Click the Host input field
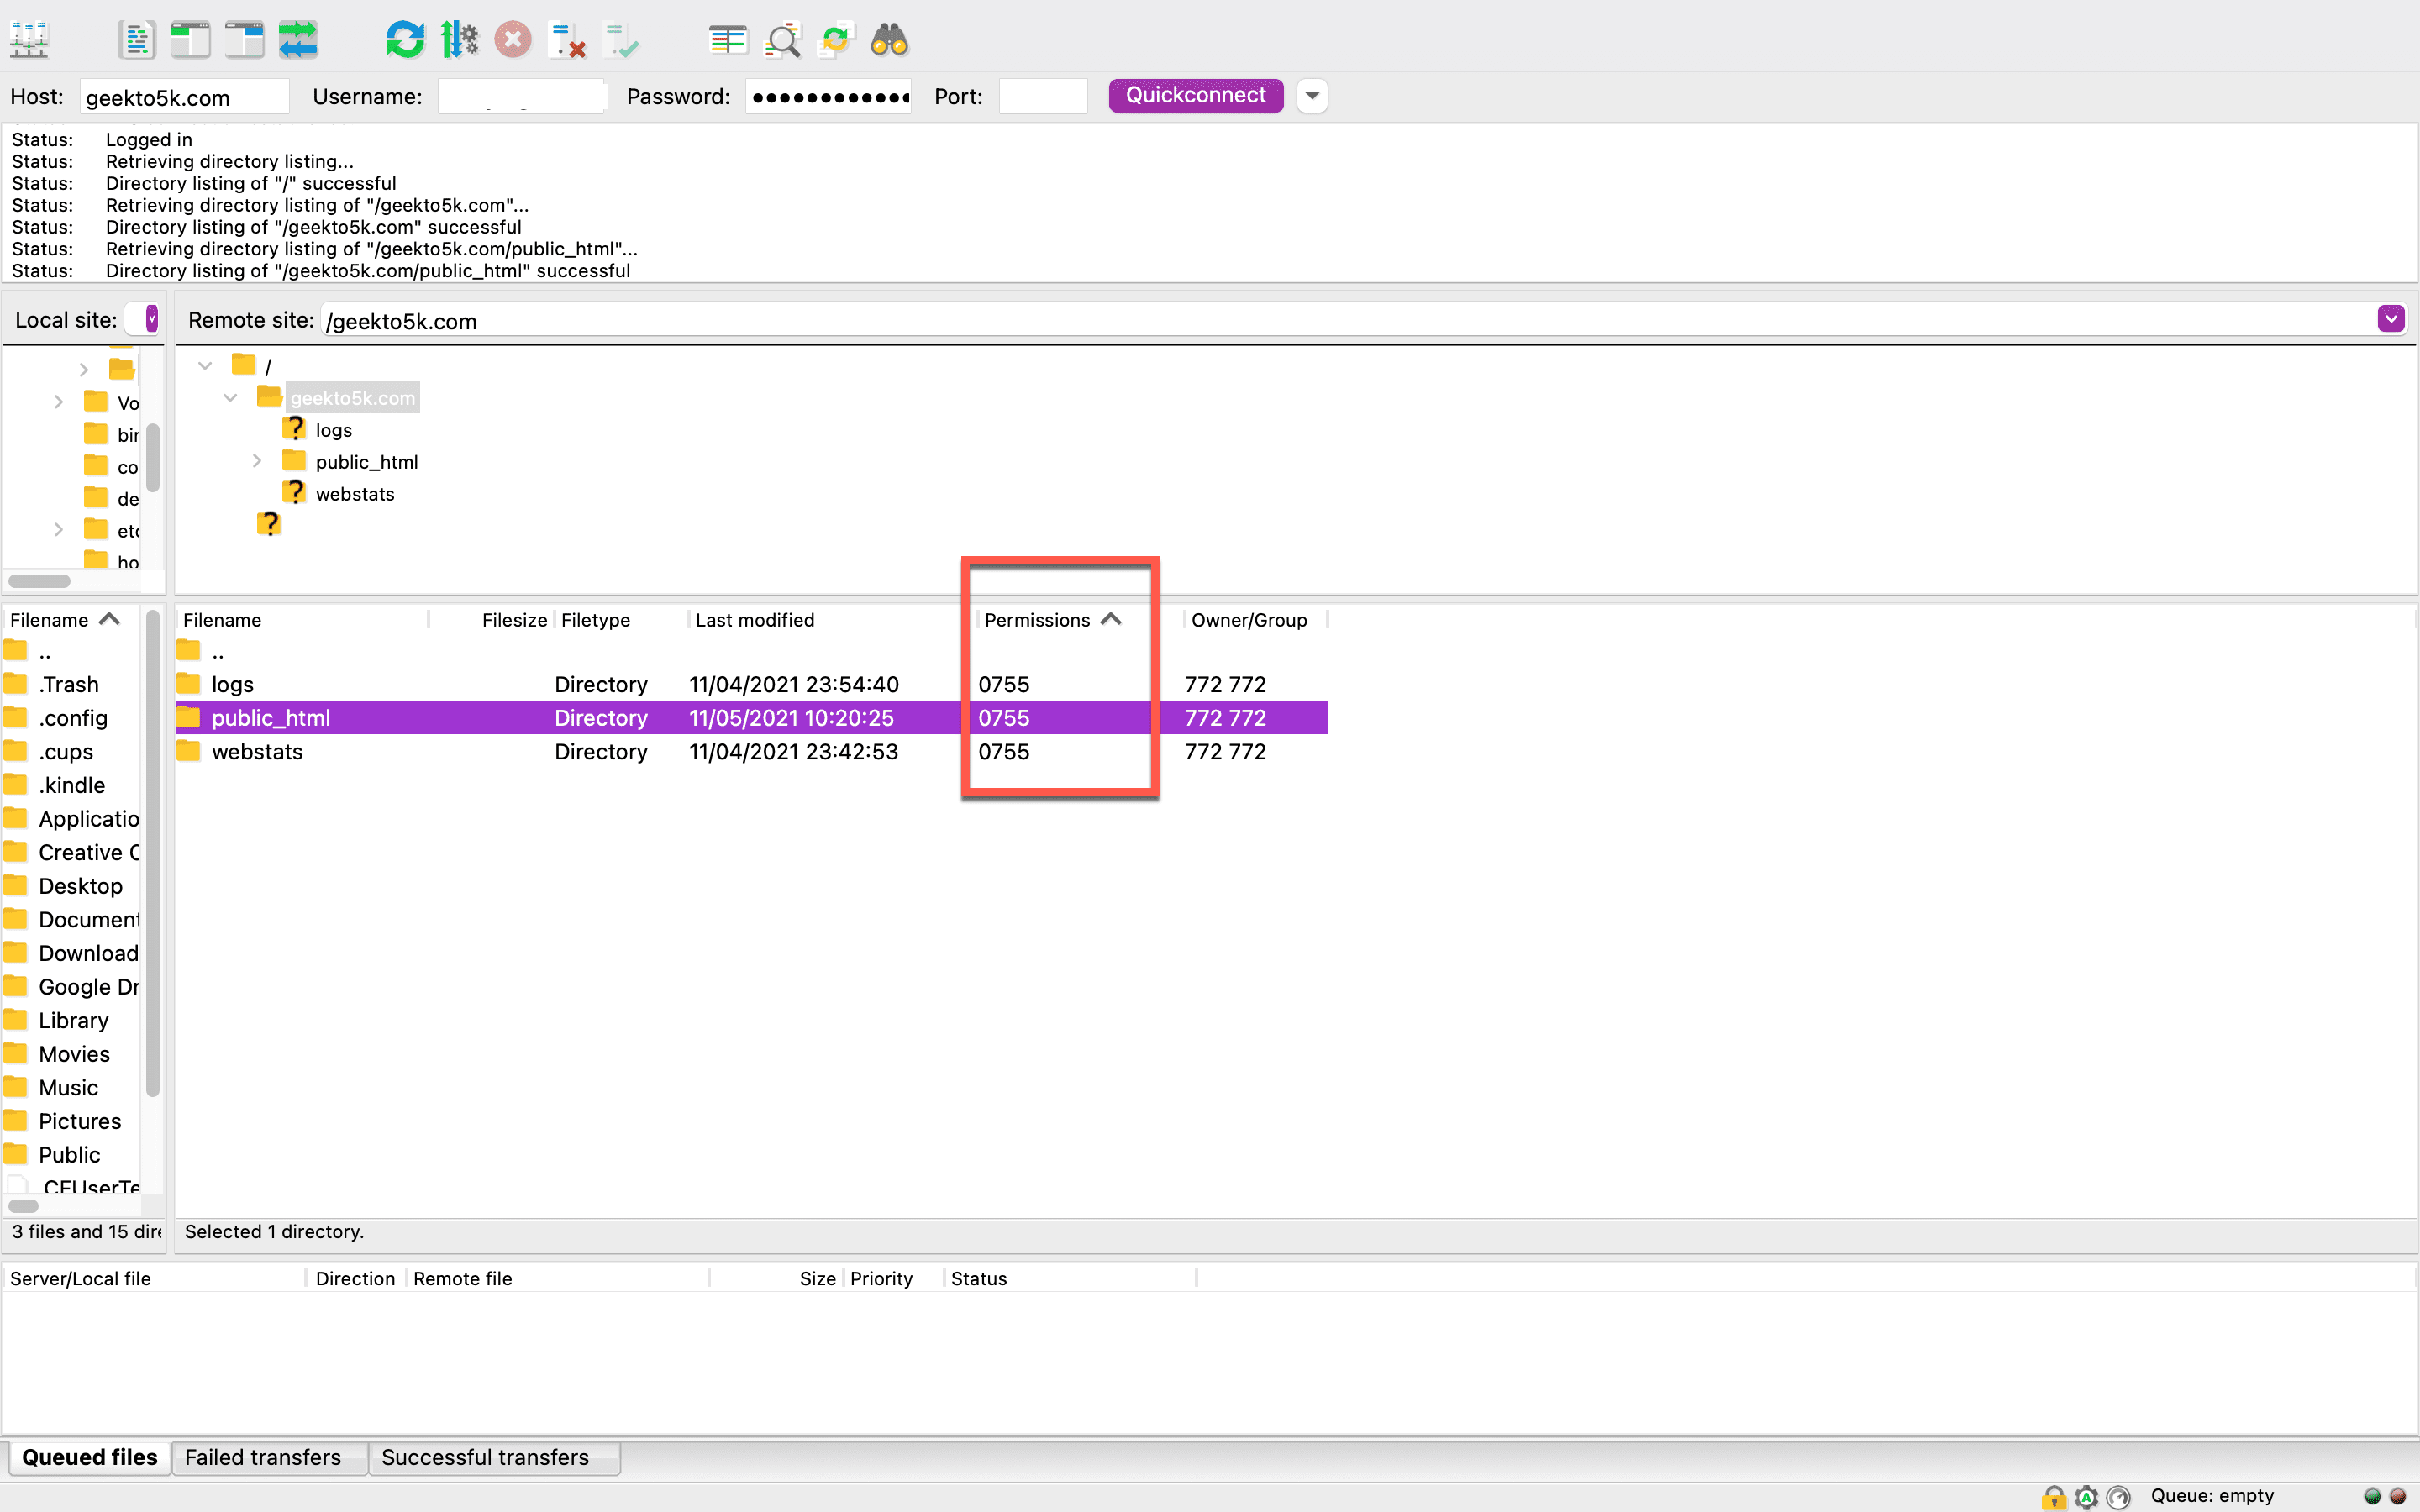Image resolution: width=2420 pixels, height=1512 pixels. [187, 96]
